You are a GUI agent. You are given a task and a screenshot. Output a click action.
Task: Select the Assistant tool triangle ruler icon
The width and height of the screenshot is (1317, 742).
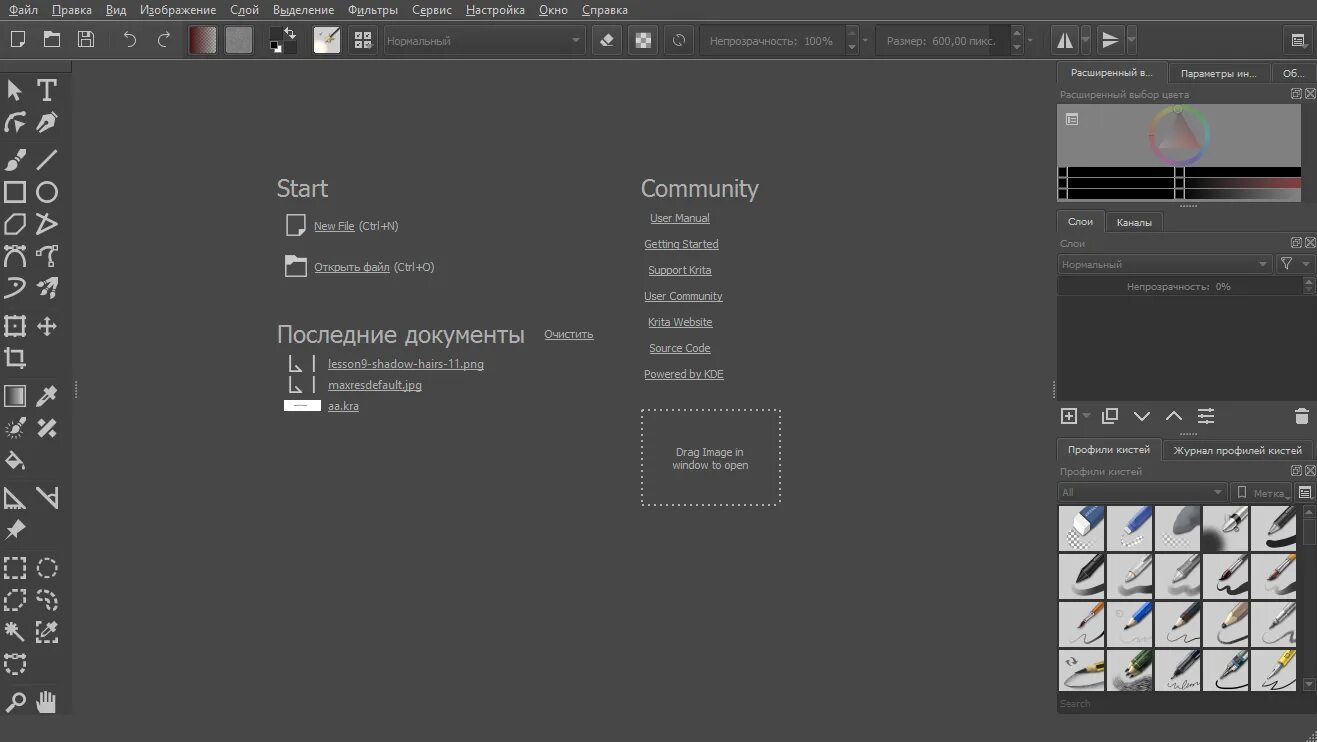click(x=15, y=497)
